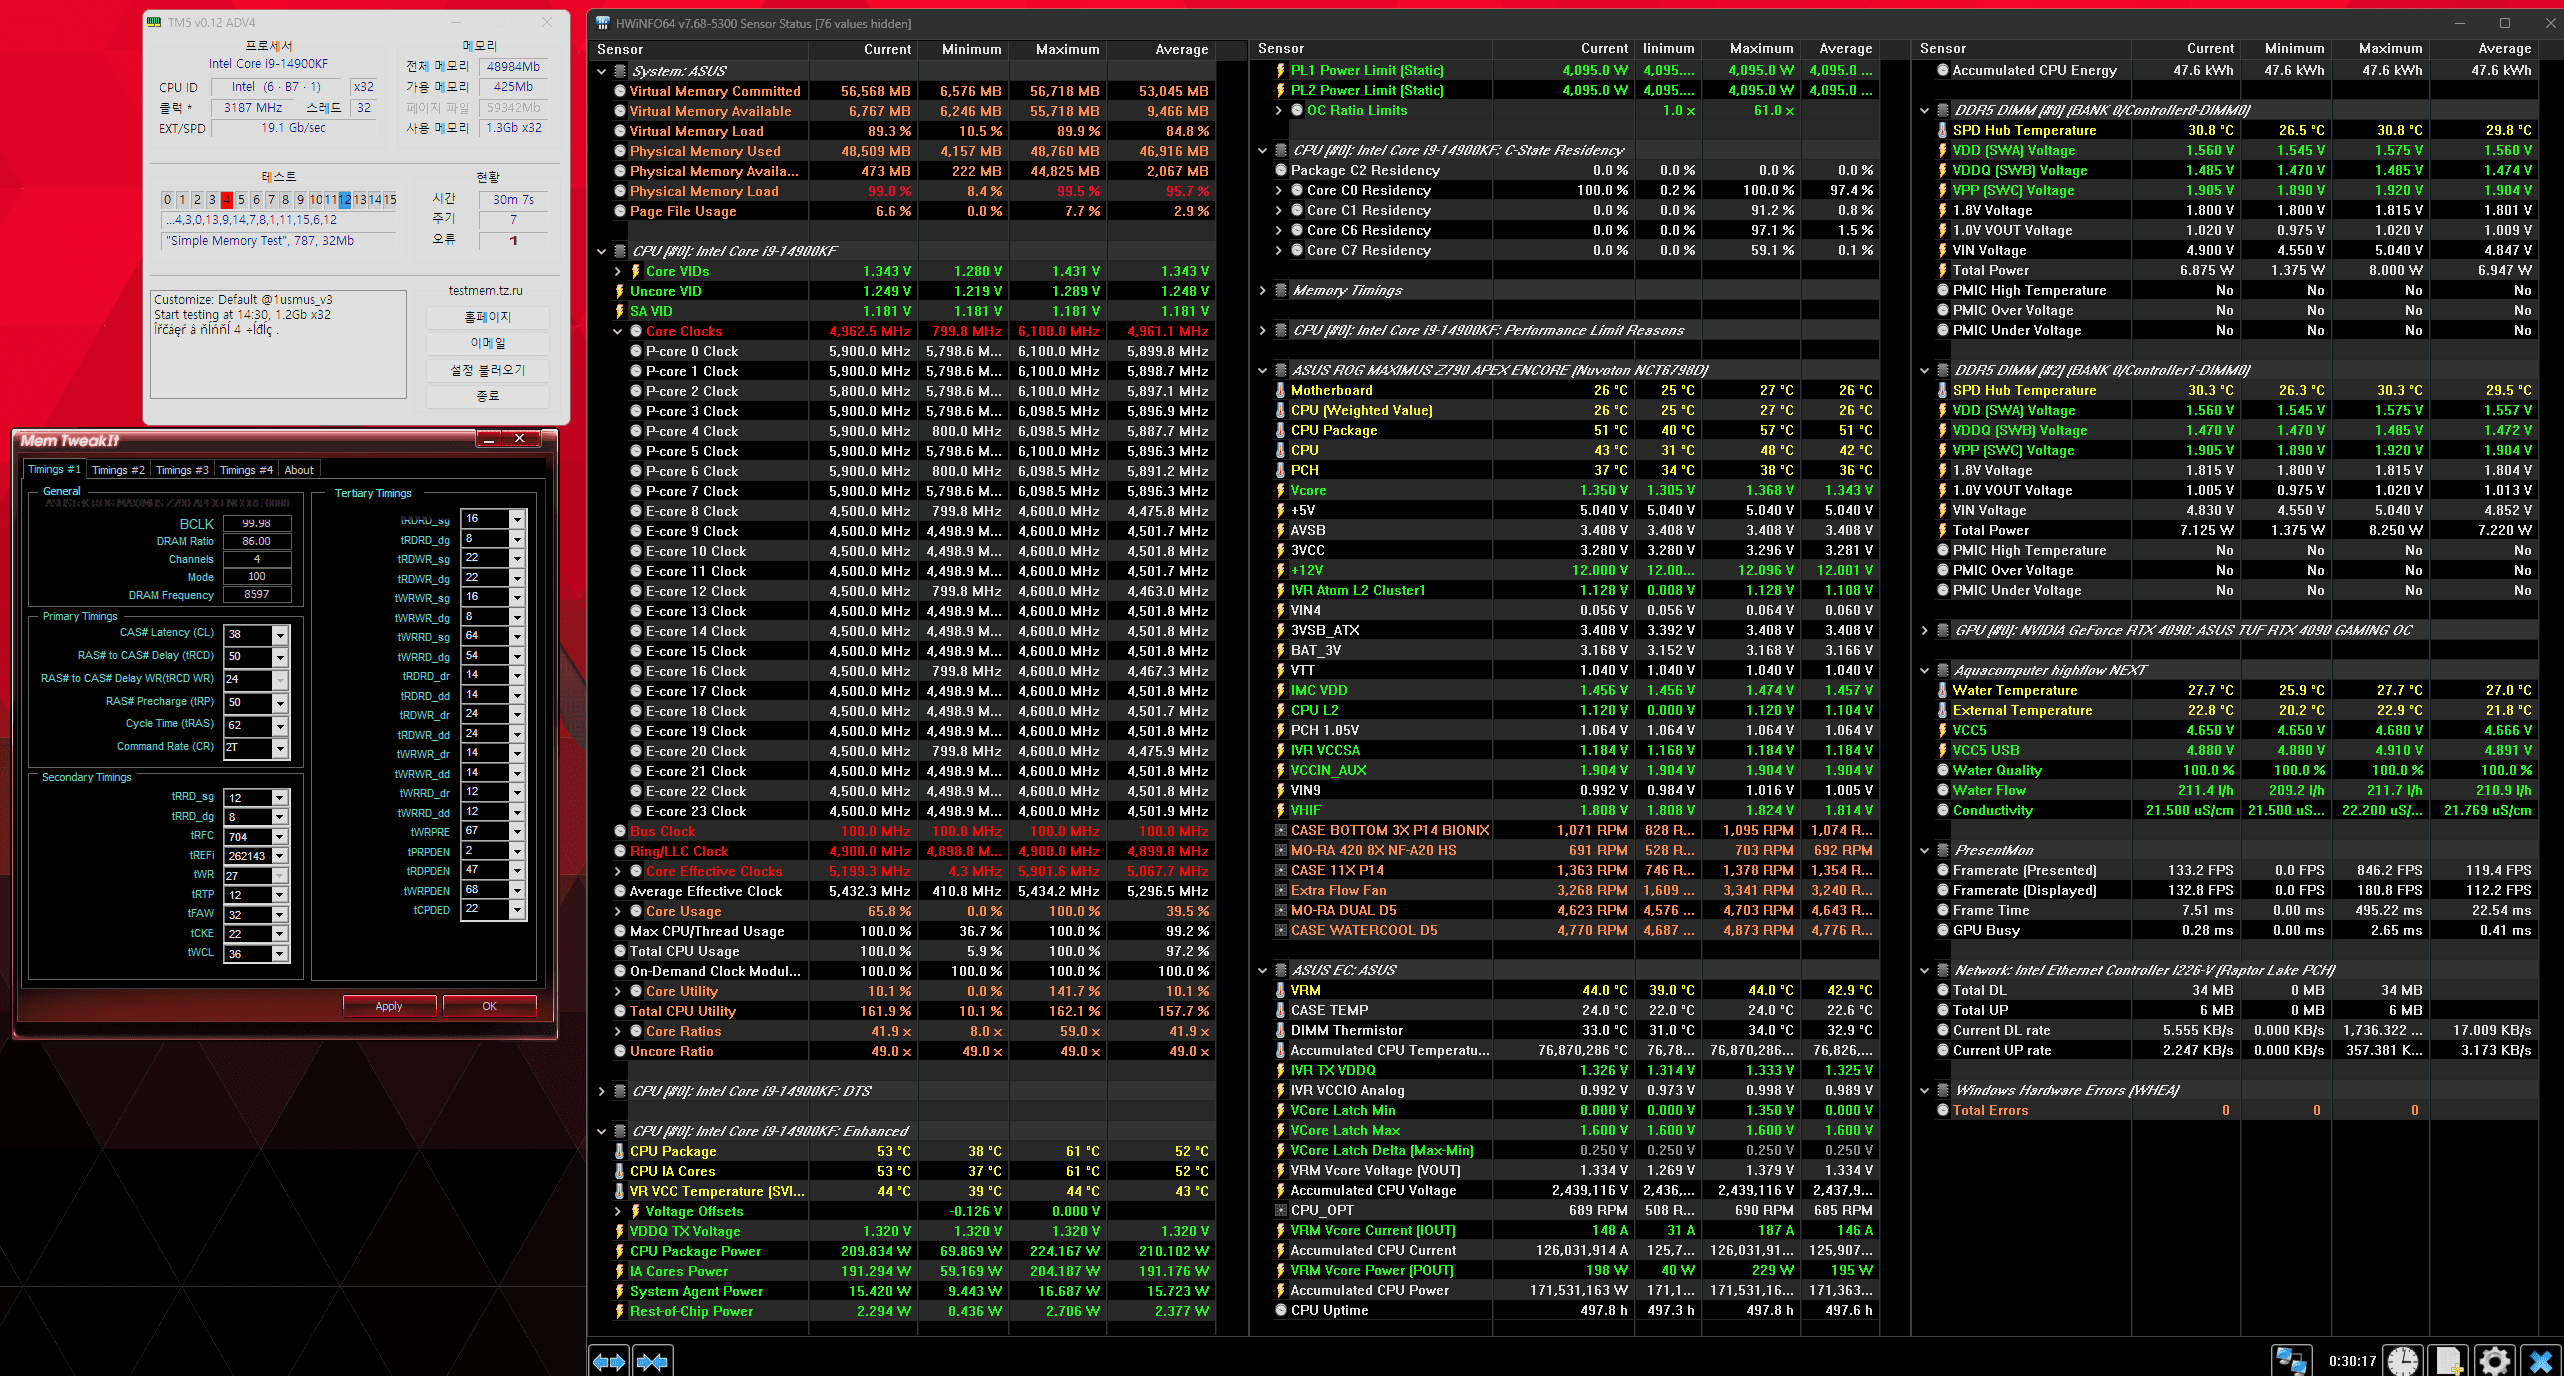This screenshot has width=2564, height=1376.
Task: Collapse the Aquacomputer highflow NEXT group
Action: [x=1925, y=670]
